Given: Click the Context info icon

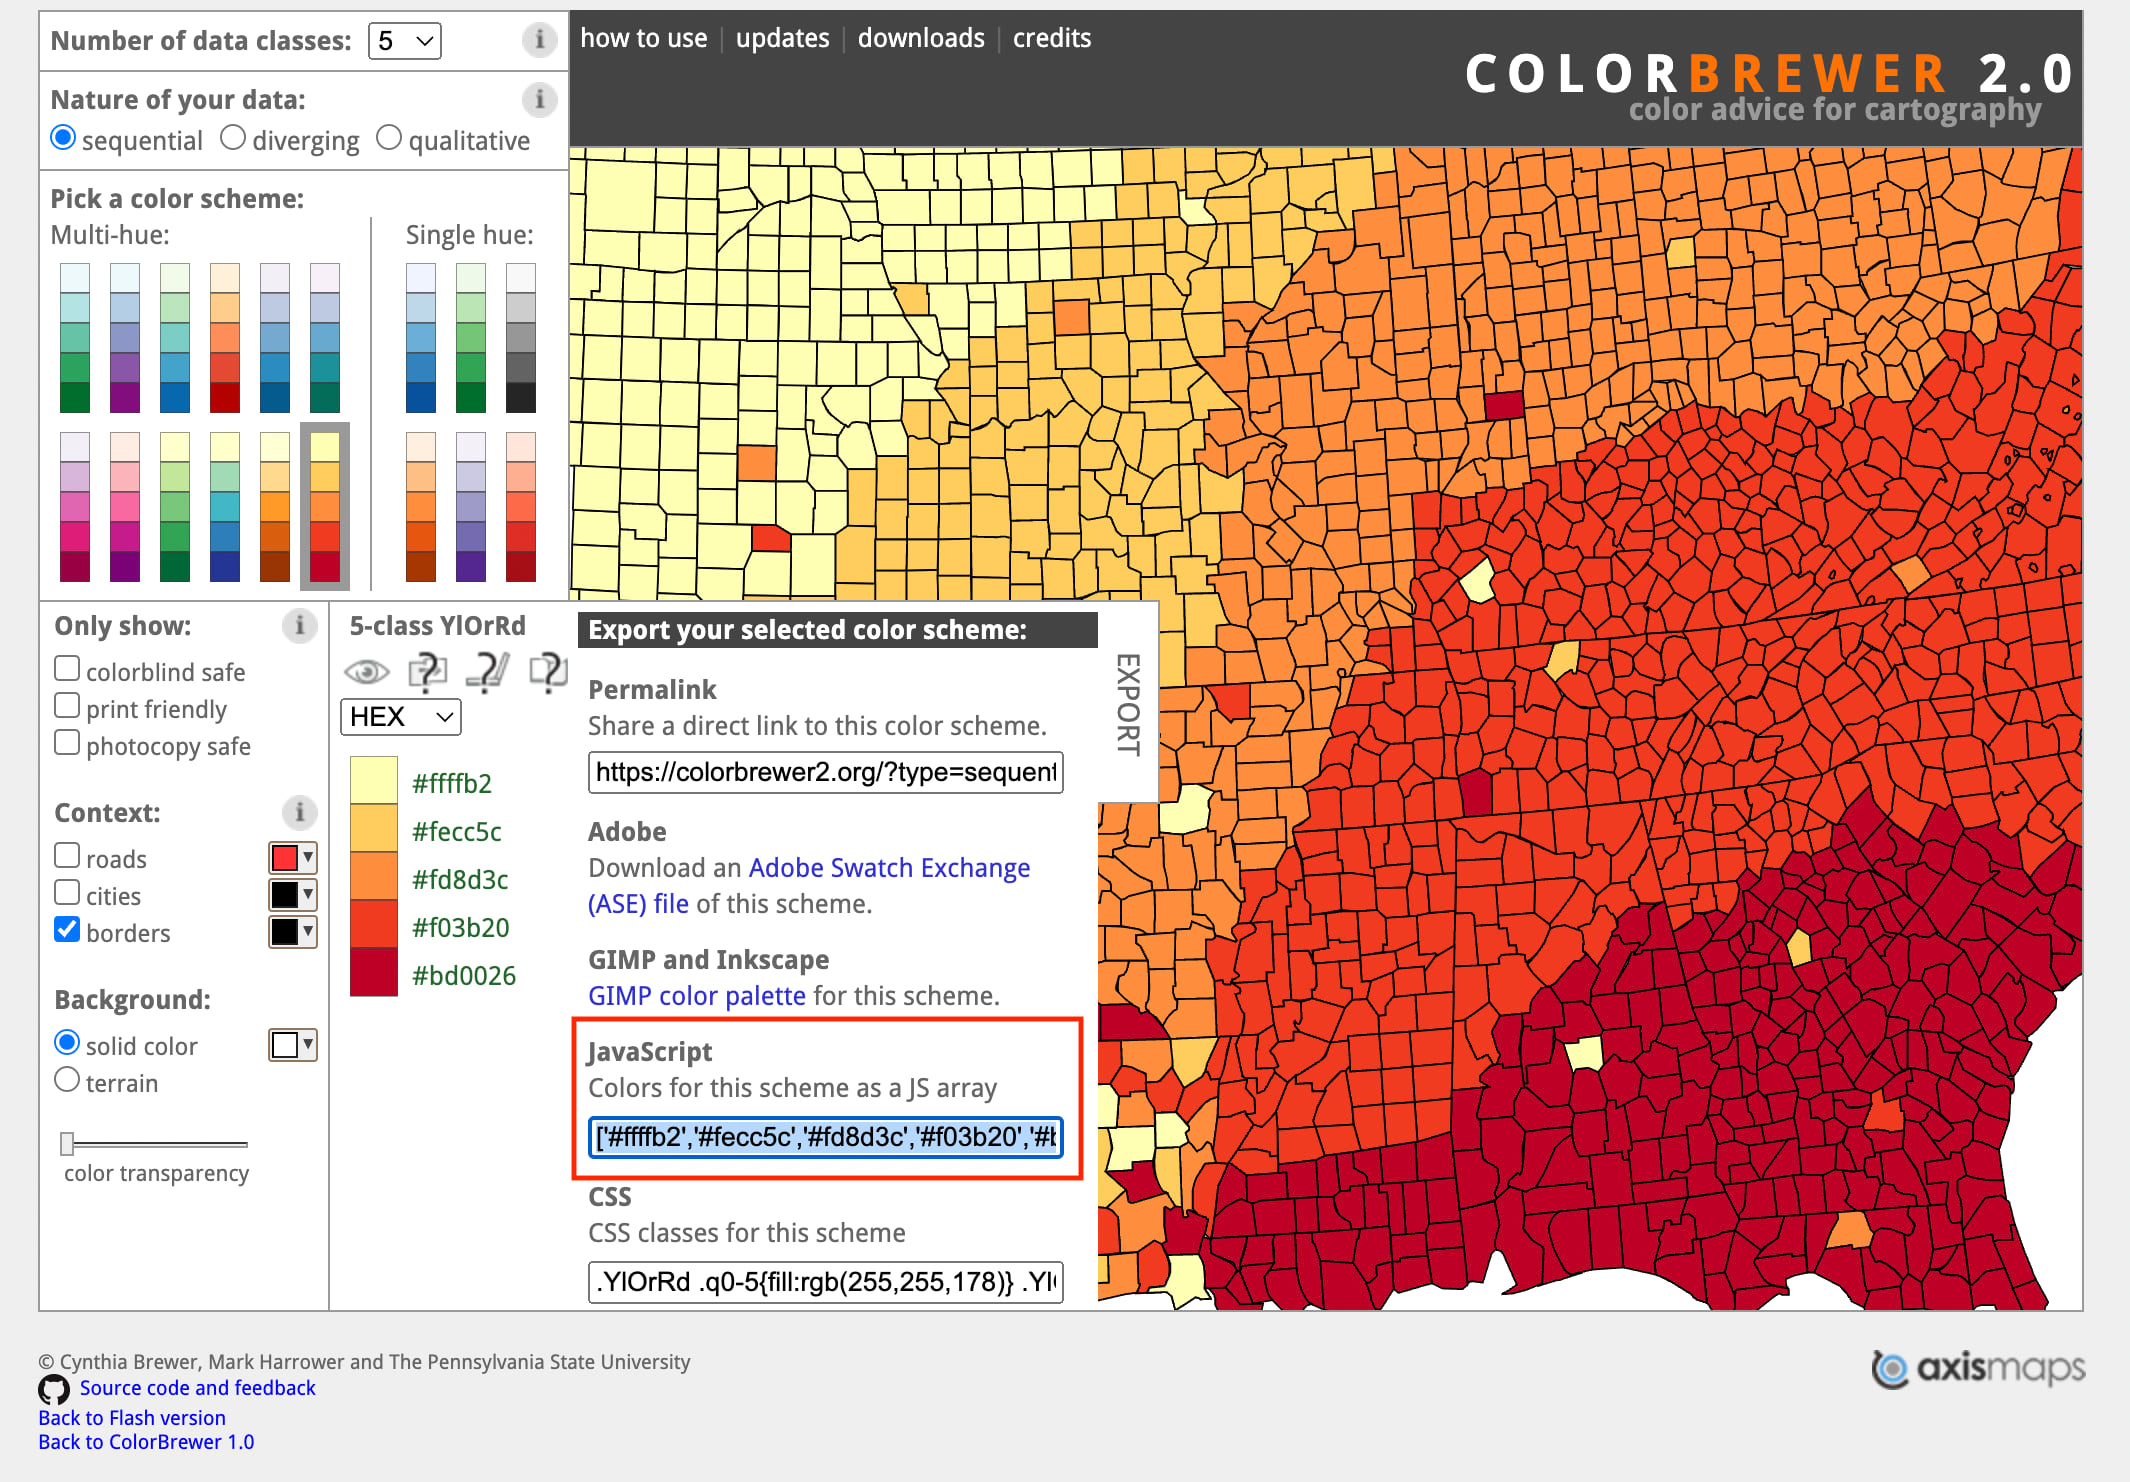Looking at the screenshot, I should [299, 812].
